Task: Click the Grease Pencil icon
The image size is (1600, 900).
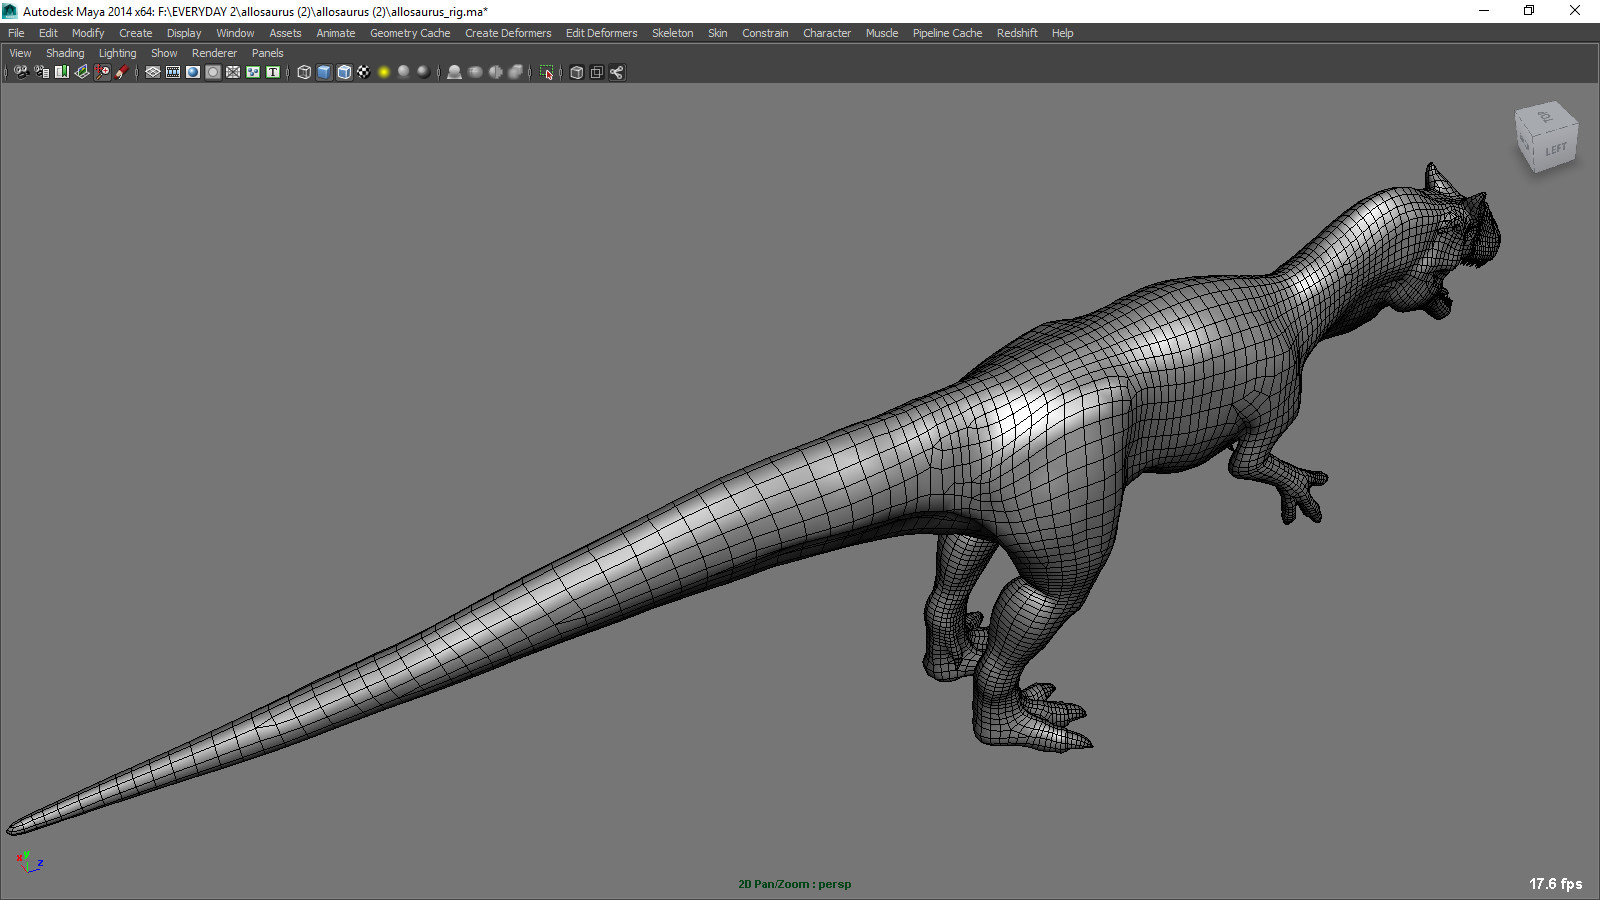Action: pos(122,72)
